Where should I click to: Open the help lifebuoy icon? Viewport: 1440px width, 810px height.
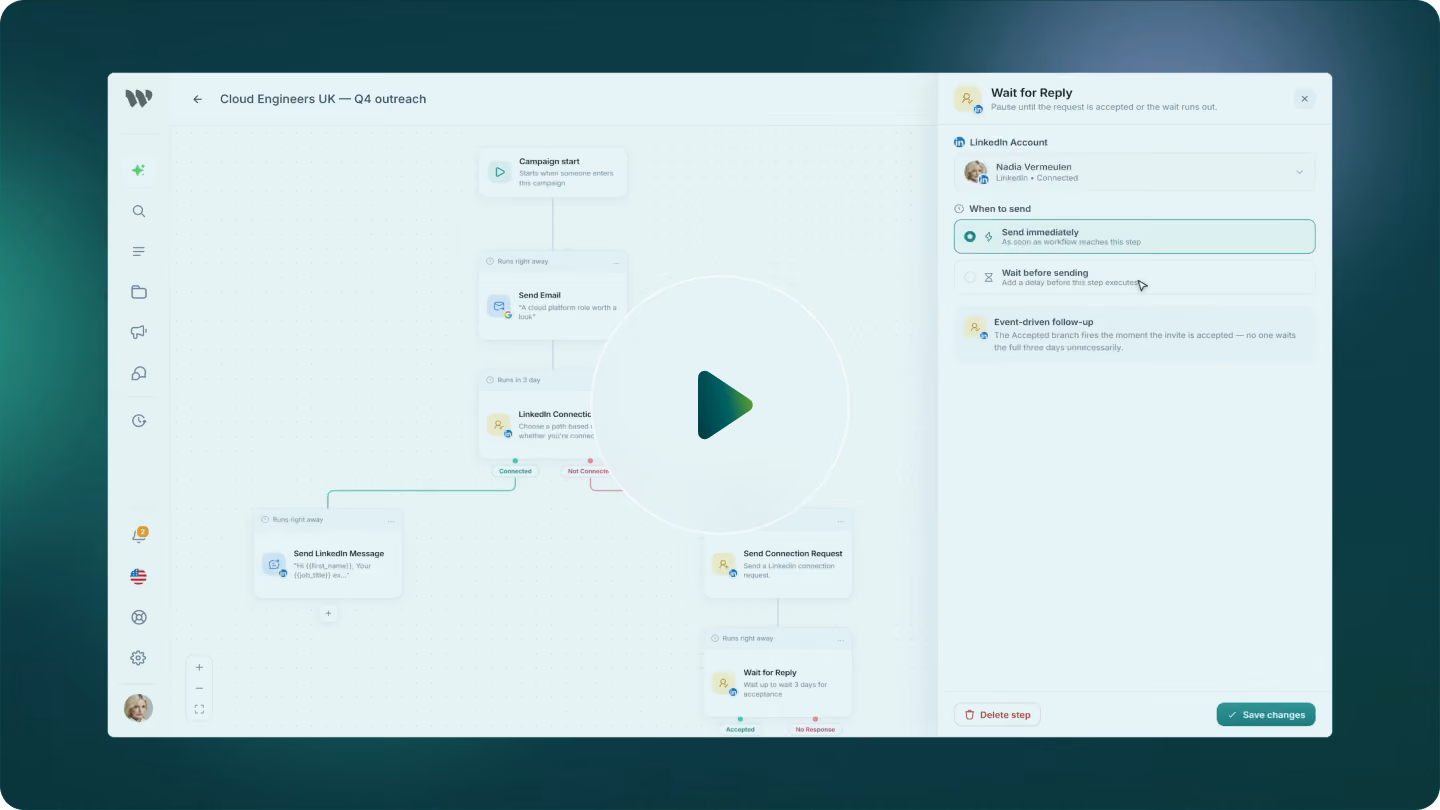[139, 617]
